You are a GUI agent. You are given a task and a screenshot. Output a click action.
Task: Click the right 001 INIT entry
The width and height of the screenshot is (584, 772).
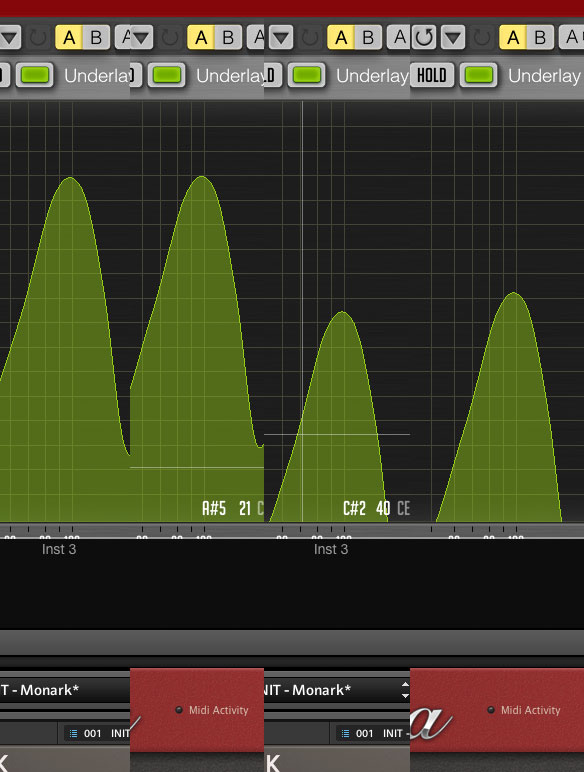382,734
